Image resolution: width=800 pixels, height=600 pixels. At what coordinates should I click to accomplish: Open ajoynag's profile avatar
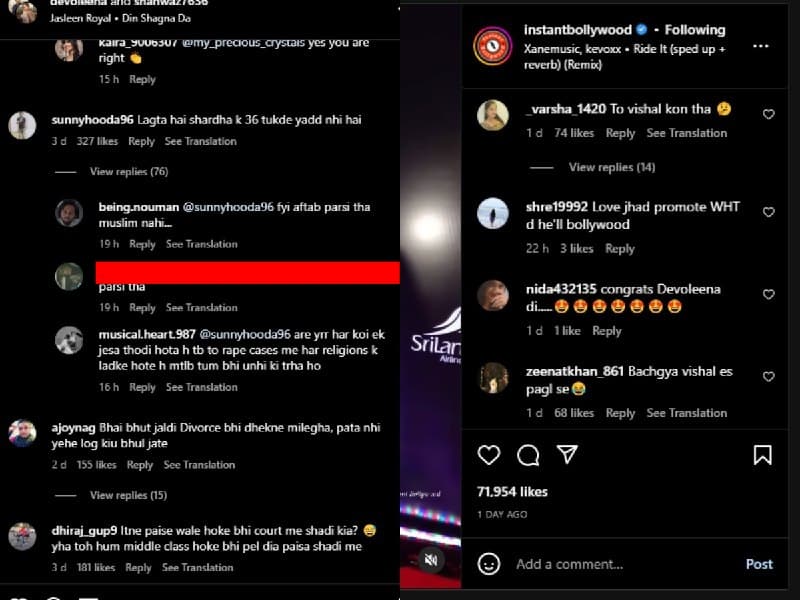pyautogui.click(x=22, y=434)
